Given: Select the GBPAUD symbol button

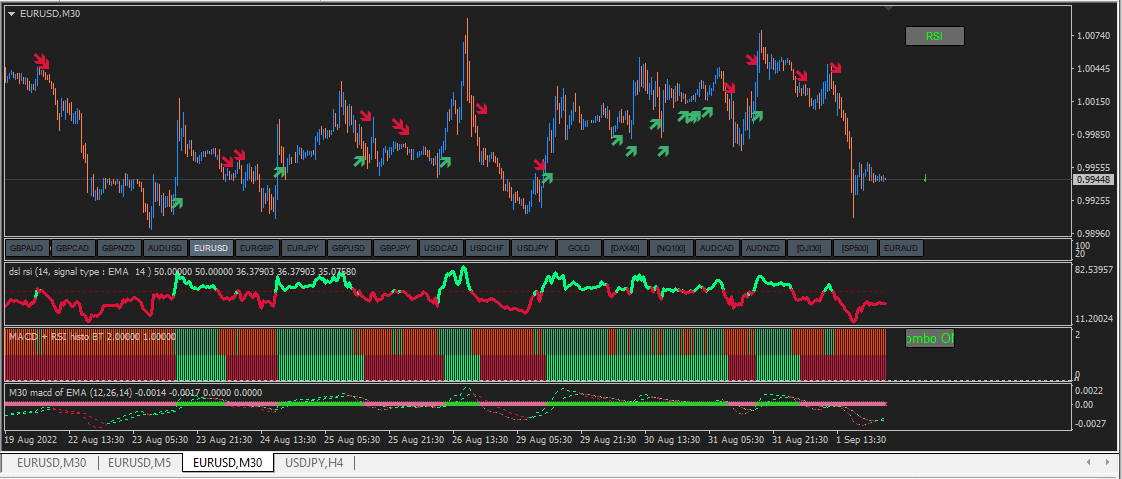Looking at the screenshot, I should 26,248.
